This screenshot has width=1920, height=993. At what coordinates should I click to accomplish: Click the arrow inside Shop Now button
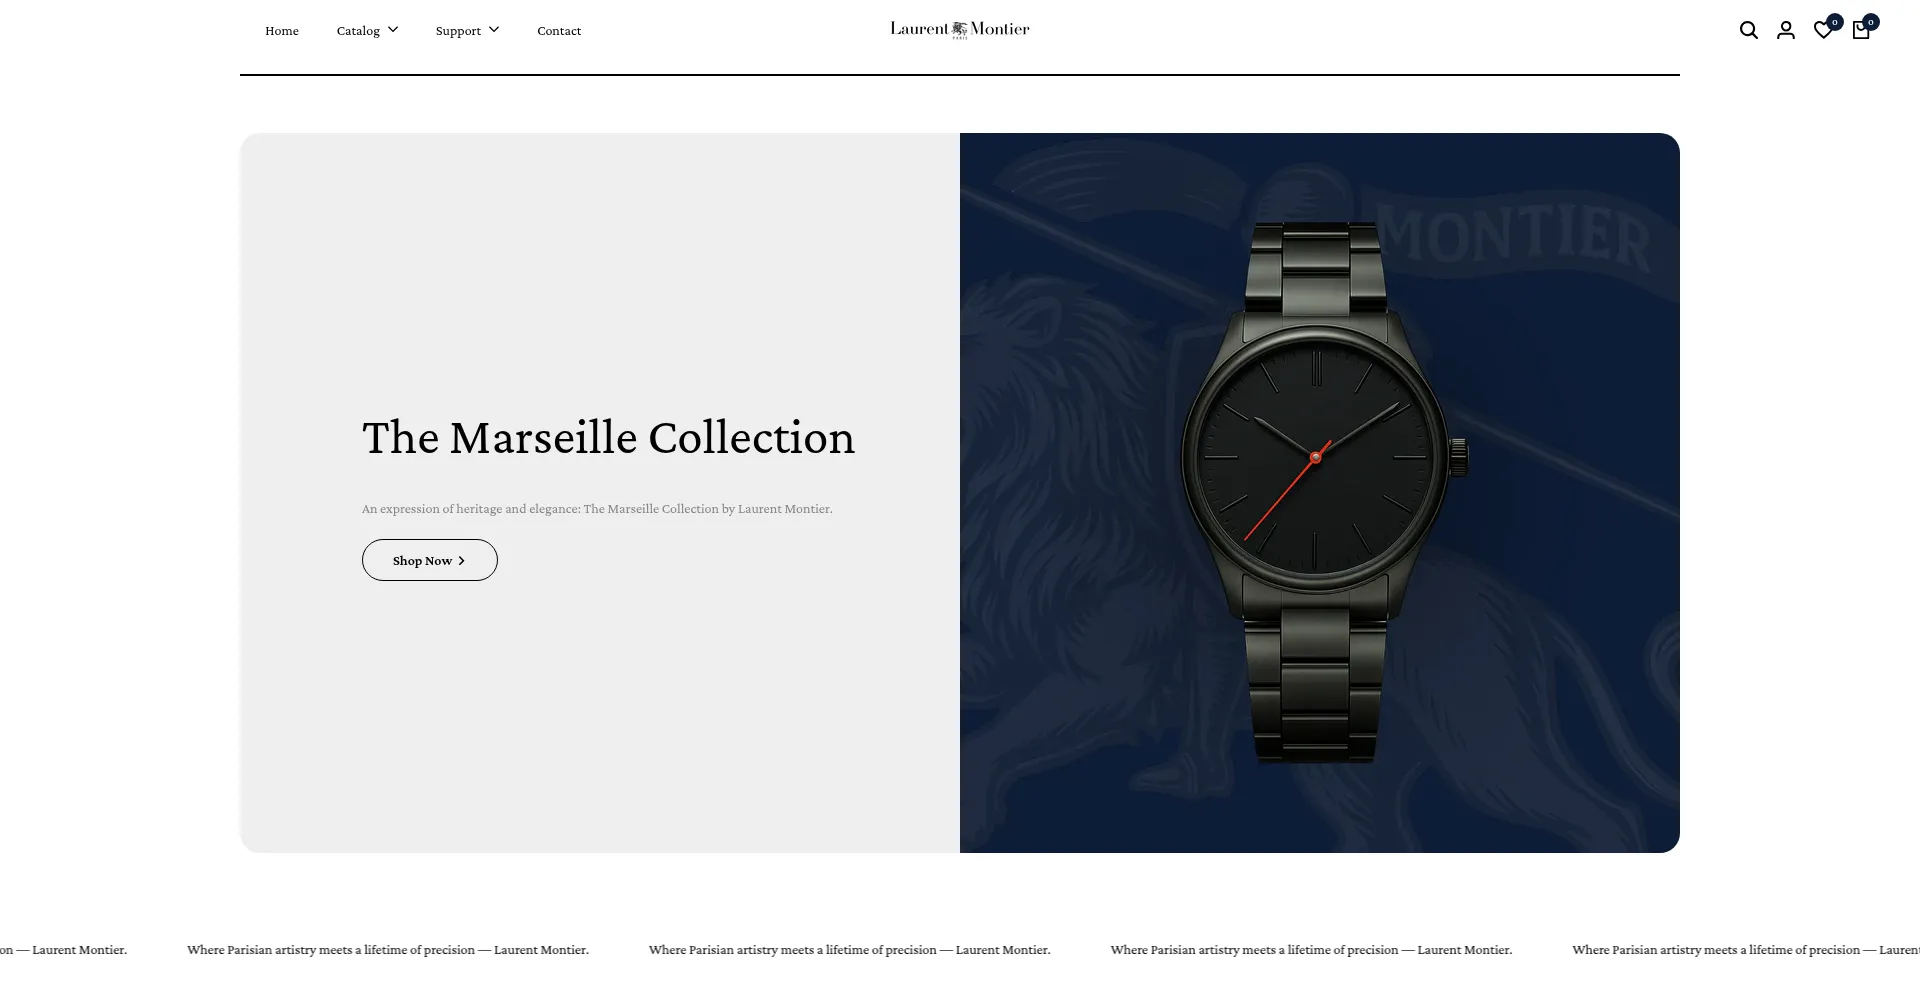pyautogui.click(x=461, y=561)
